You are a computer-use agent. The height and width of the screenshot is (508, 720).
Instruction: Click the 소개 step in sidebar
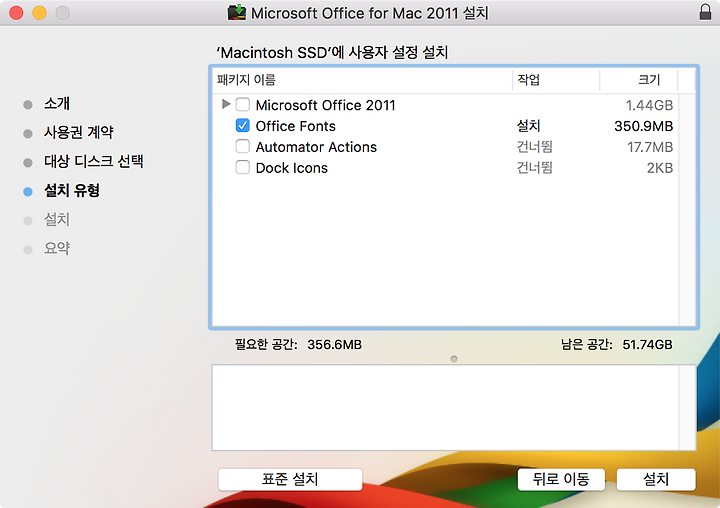tap(57, 103)
